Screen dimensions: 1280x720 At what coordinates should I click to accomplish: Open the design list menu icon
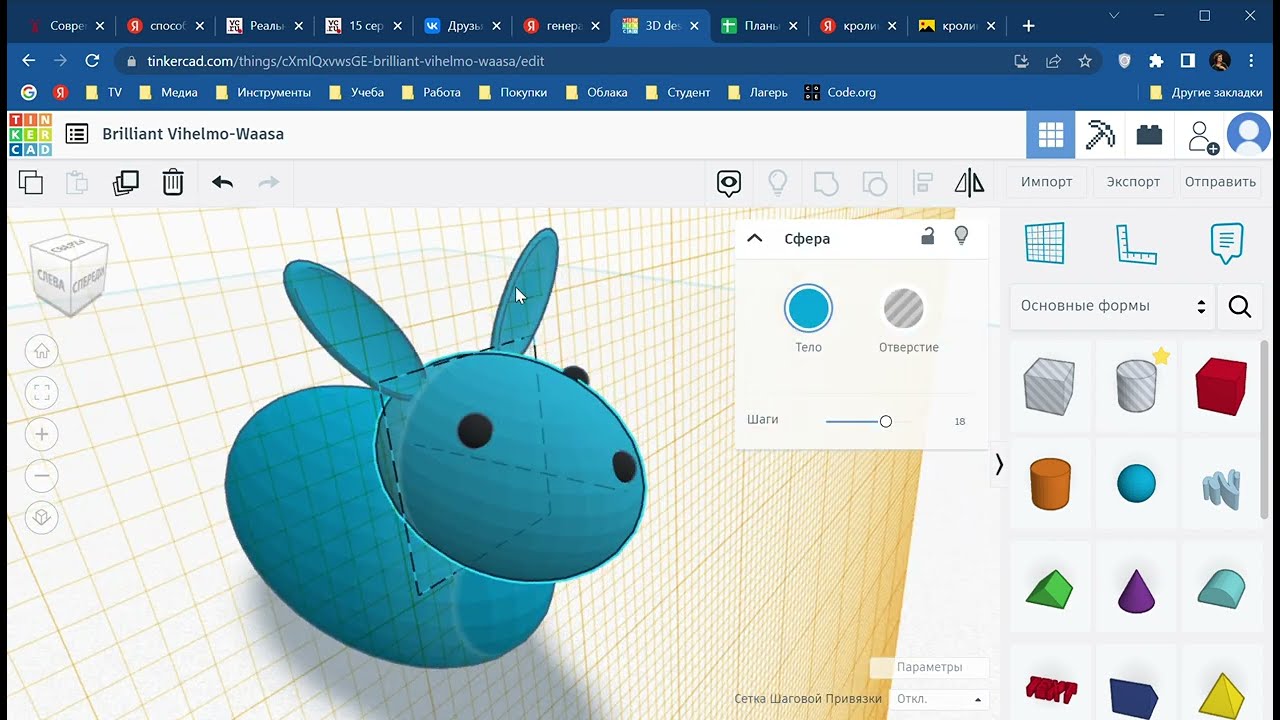(77, 134)
